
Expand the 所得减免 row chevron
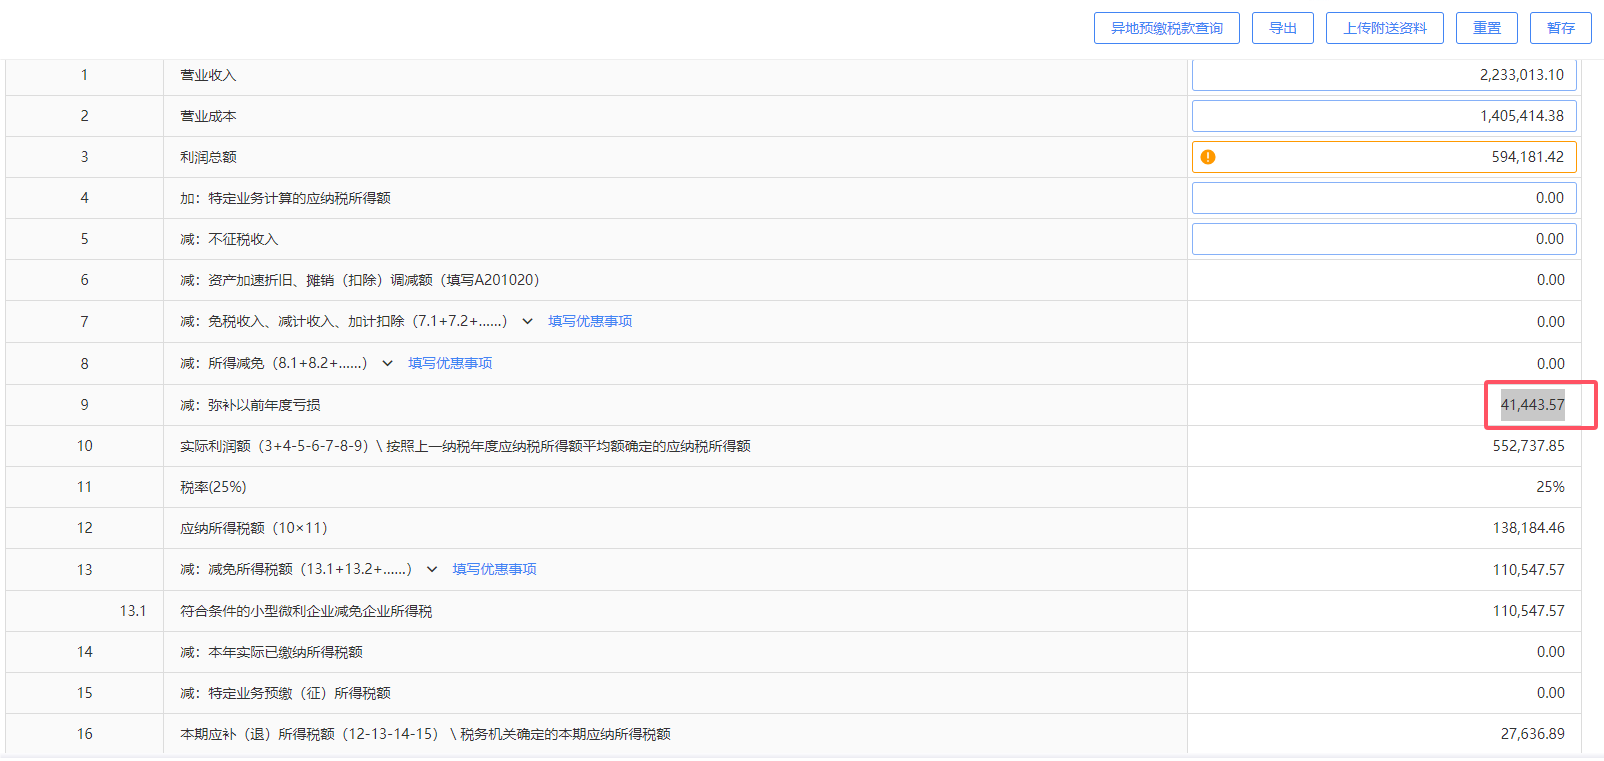pyautogui.click(x=387, y=363)
